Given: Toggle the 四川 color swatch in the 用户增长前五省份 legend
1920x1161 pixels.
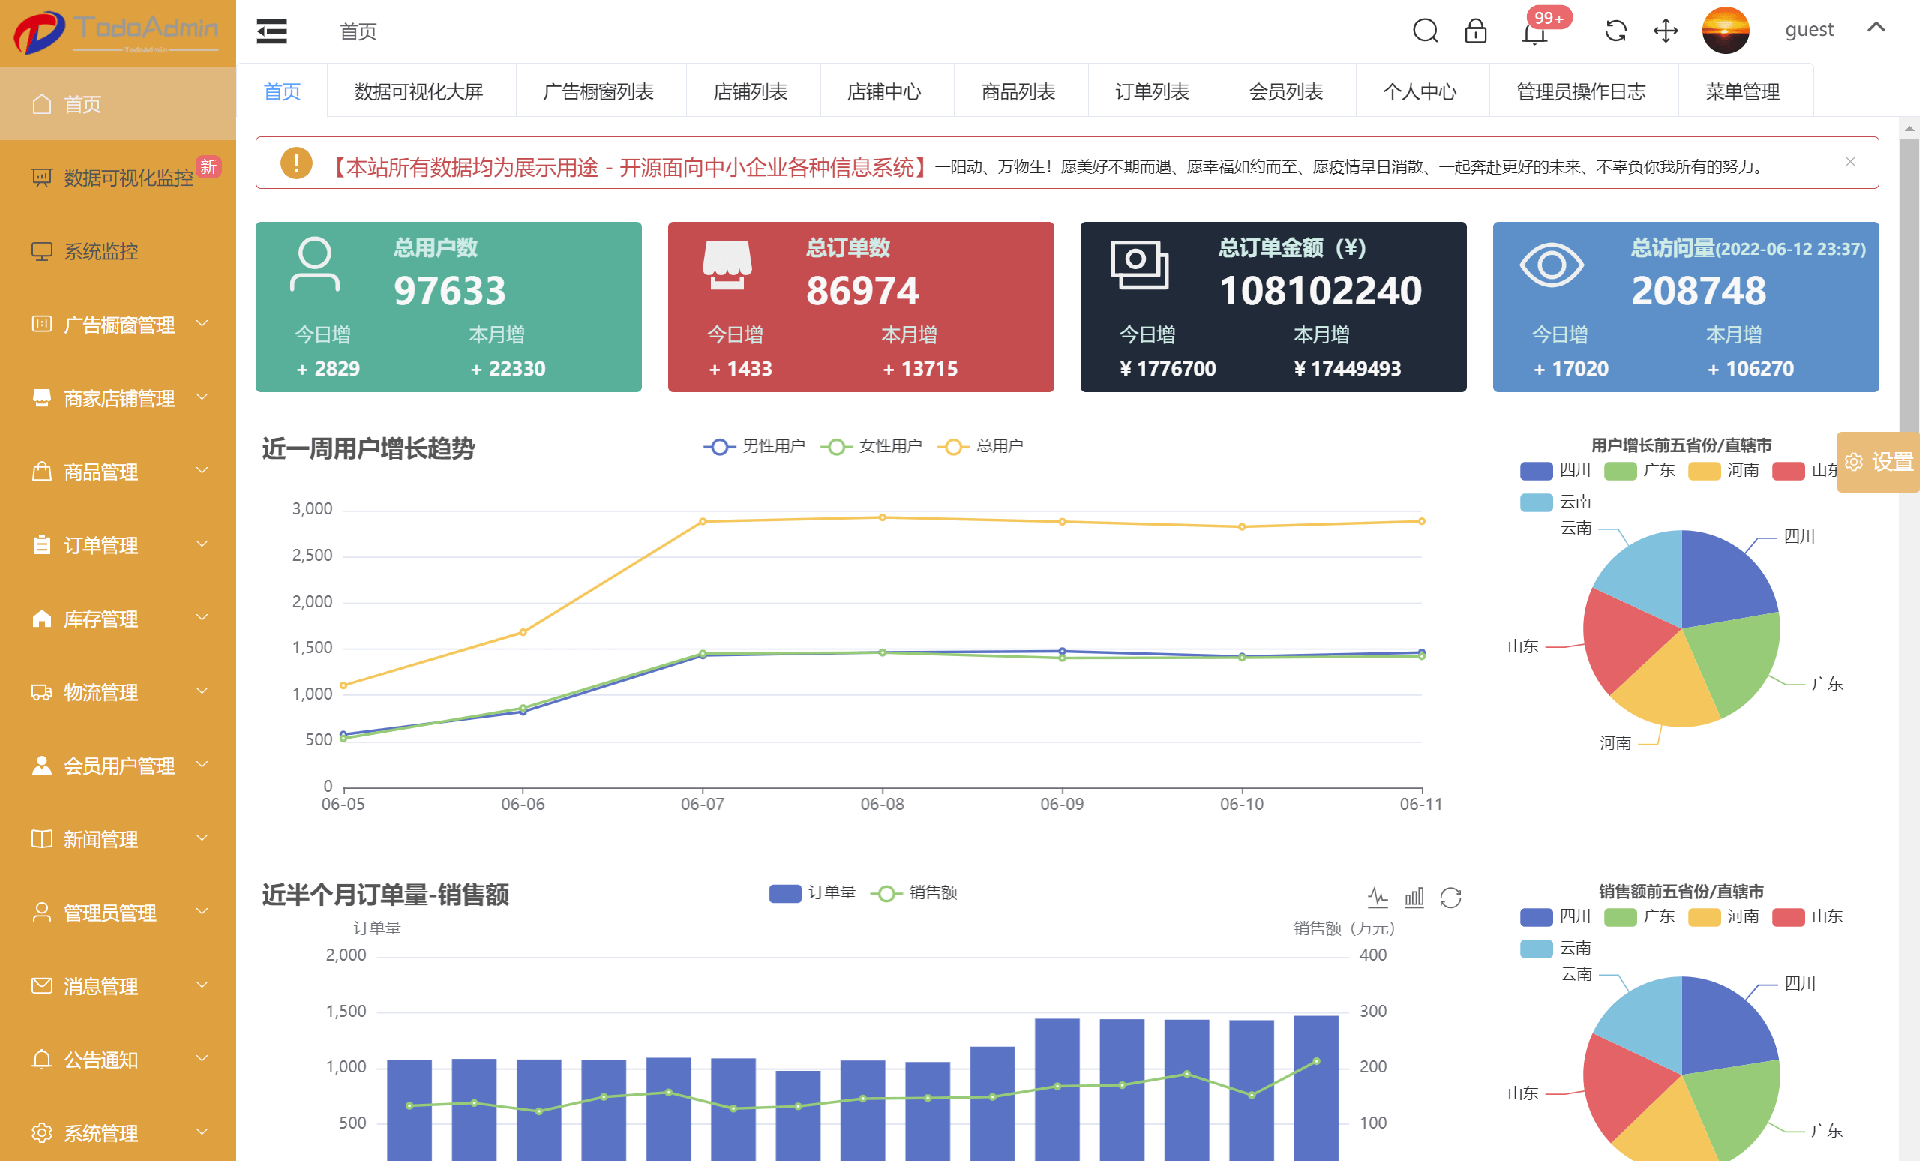Looking at the screenshot, I should pos(1536,471).
